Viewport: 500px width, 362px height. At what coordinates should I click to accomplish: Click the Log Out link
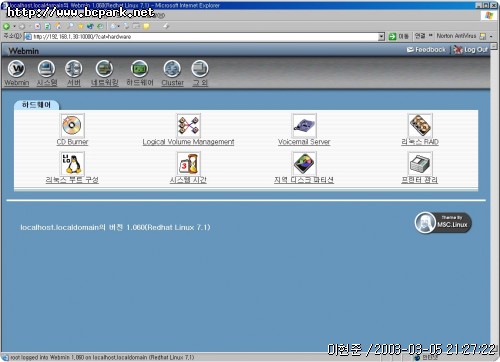tap(471, 50)
